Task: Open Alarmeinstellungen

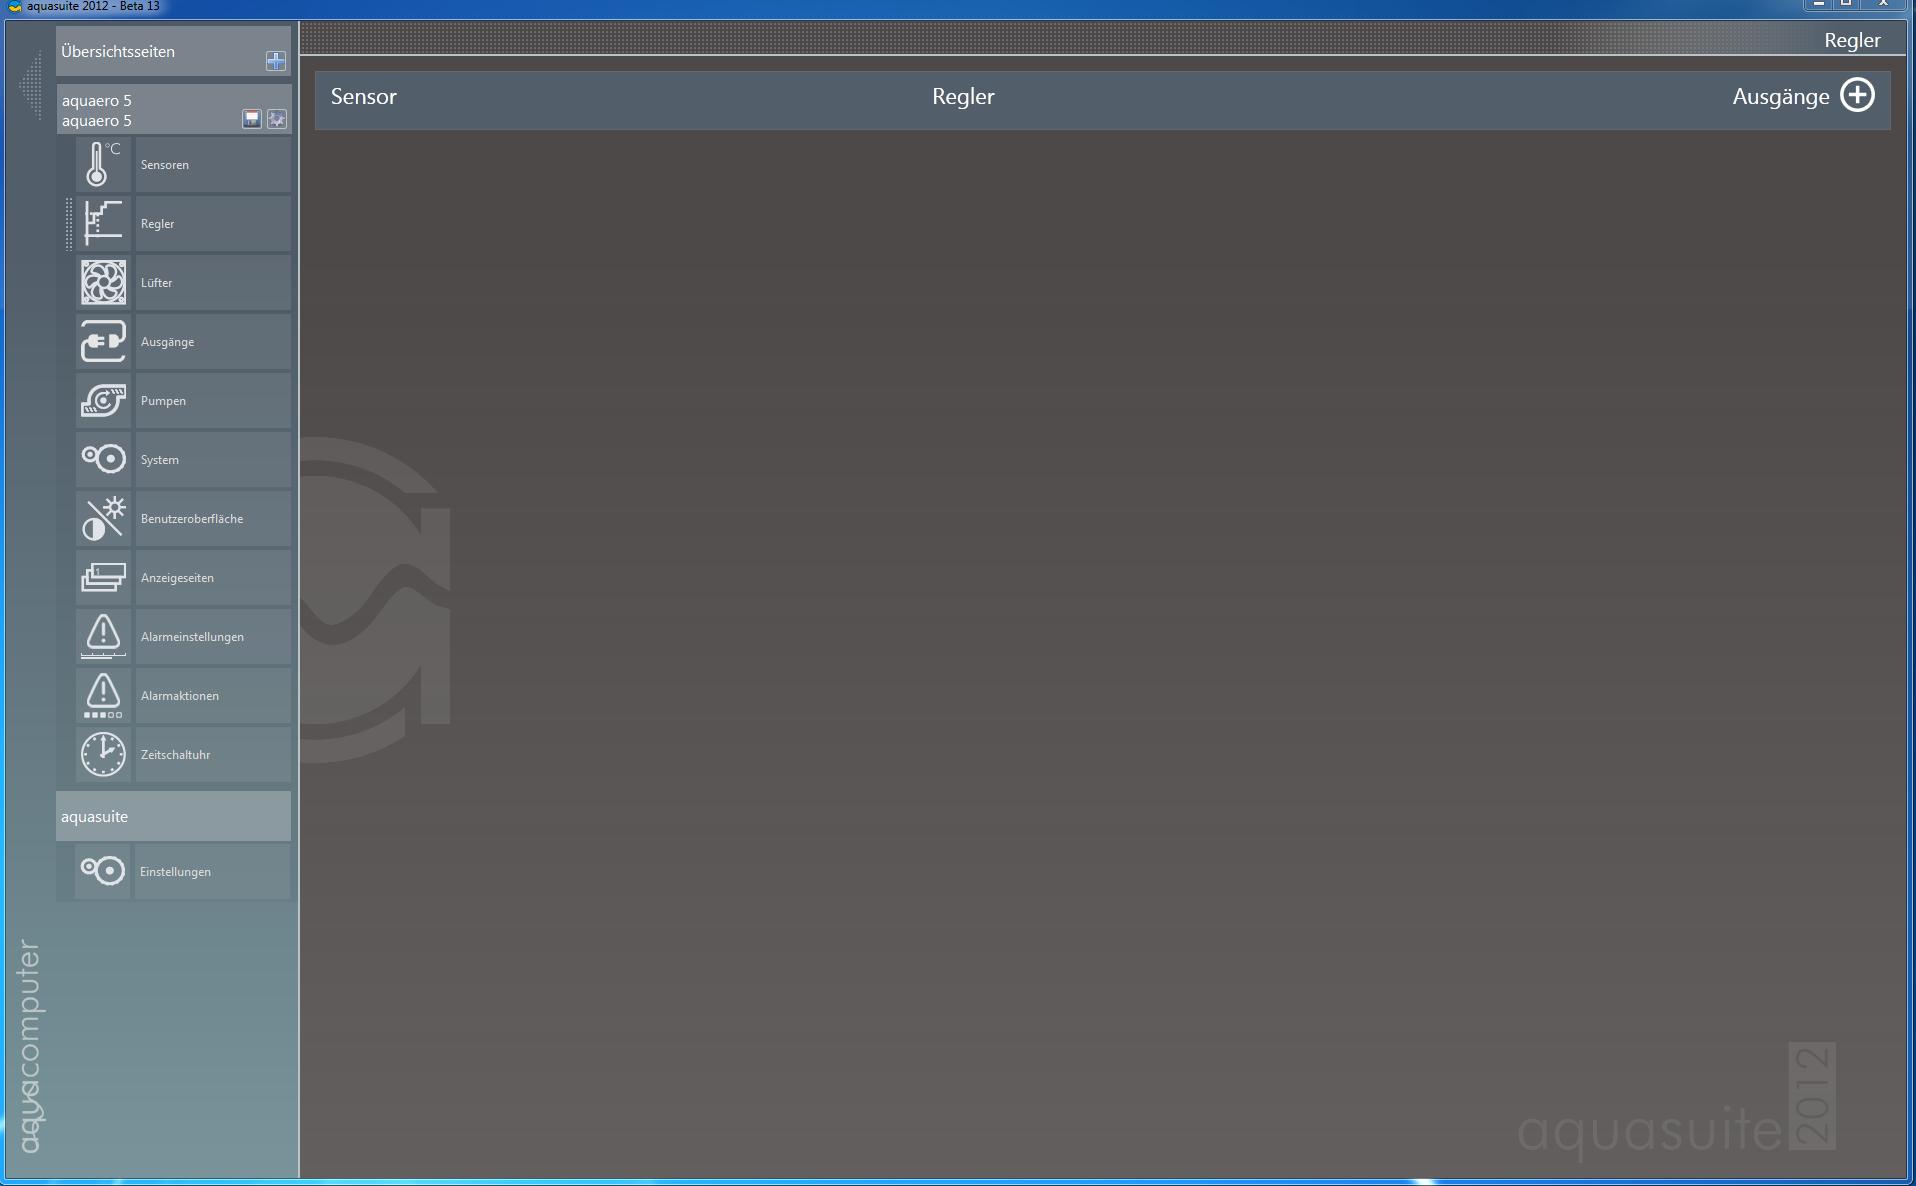Action: [x=212, y=636]
